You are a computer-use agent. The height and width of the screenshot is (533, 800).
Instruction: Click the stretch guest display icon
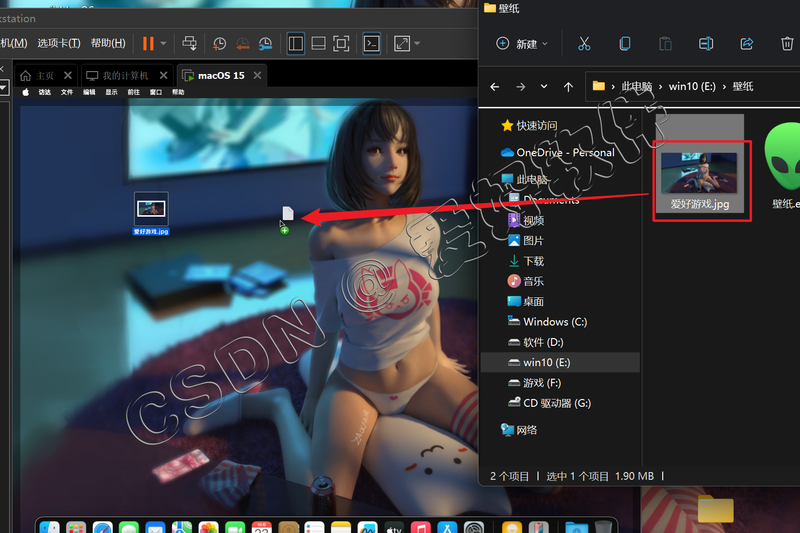[402, 43]
